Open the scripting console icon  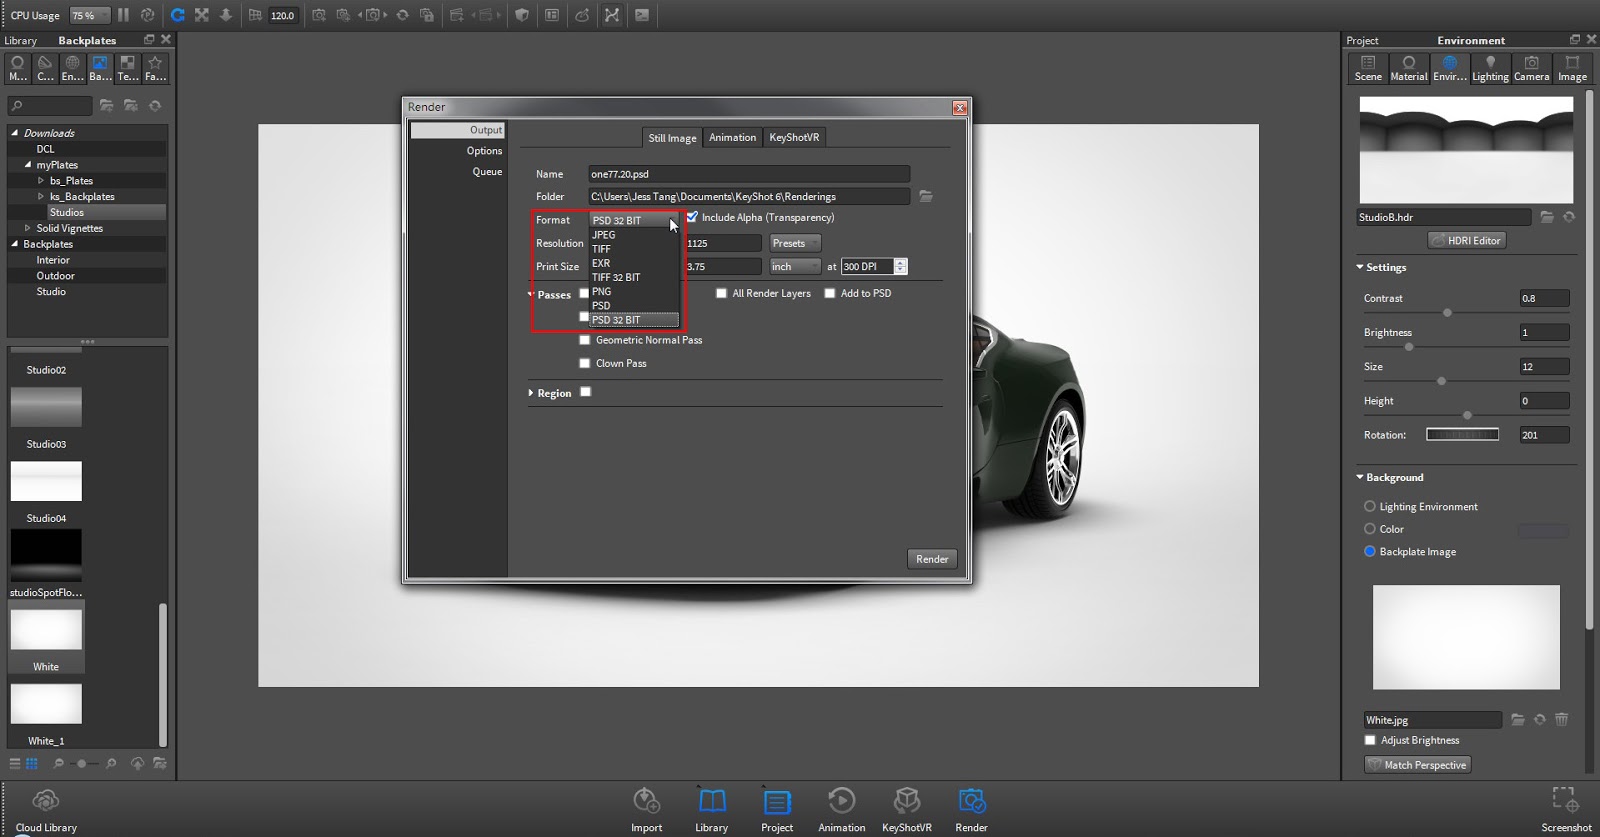[x=642, y=15]
